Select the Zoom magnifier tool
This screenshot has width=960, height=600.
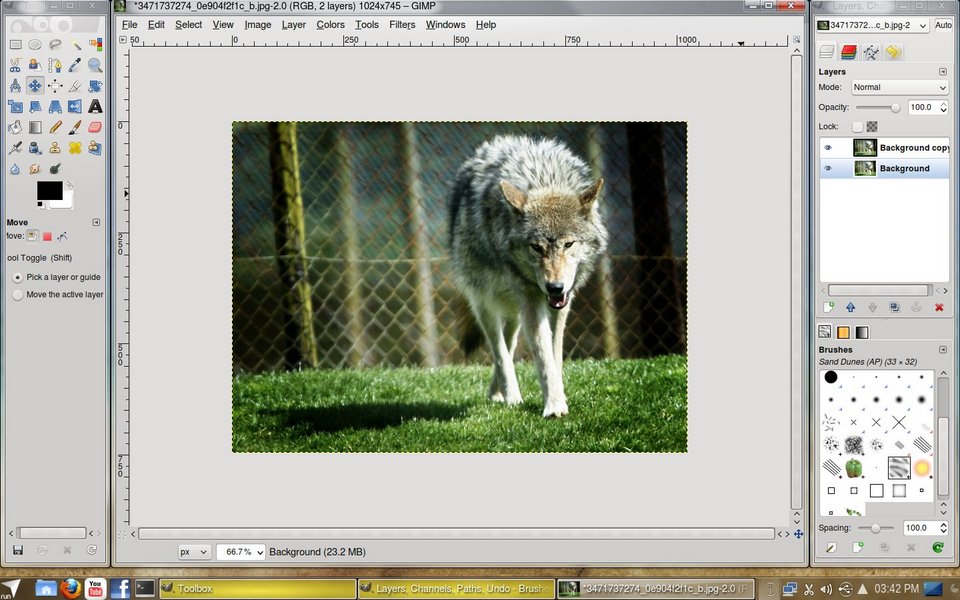pyautogui.click(x=95, y=65)
